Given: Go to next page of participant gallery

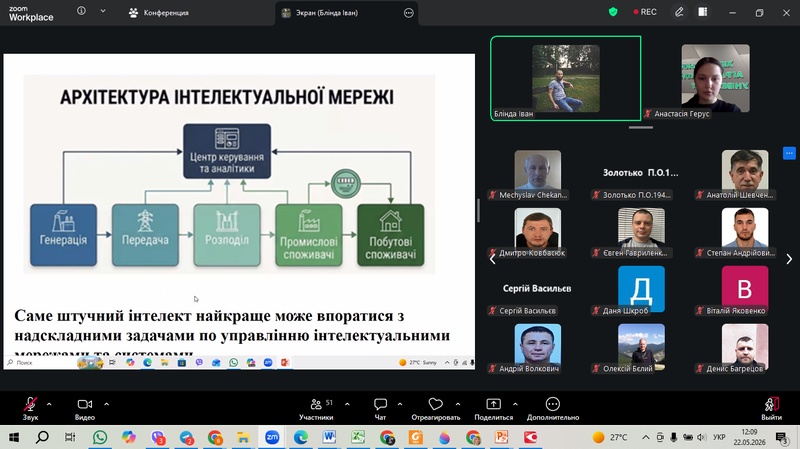Looking at the screenshot, I should (789, 259).
